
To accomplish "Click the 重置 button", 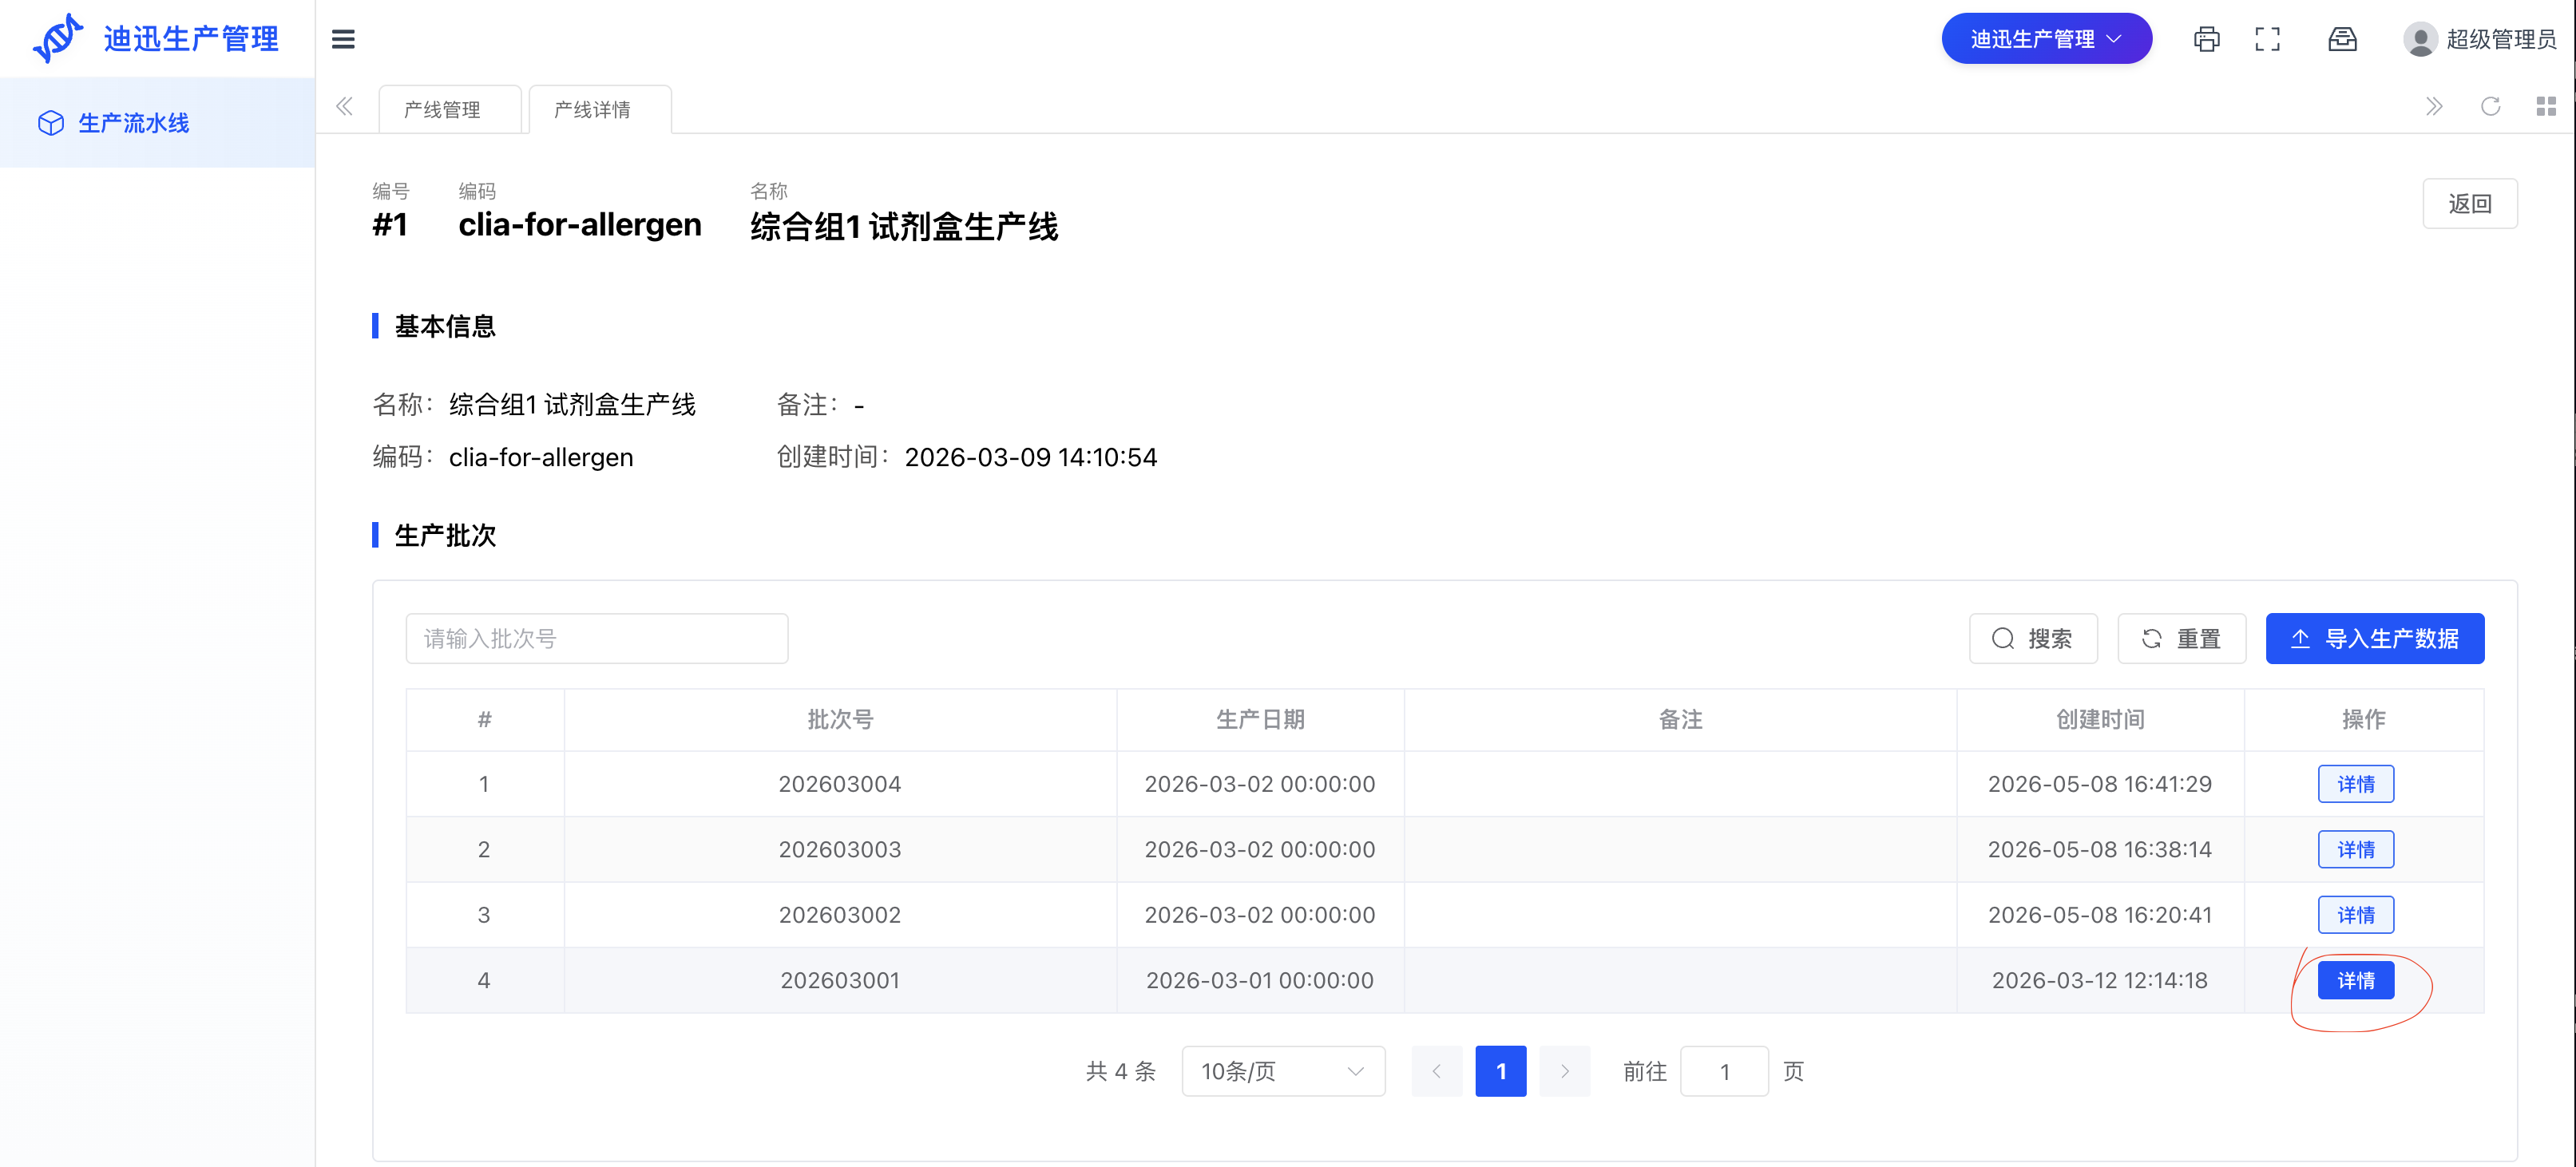I will pyautogui.click(x=2181, y=638).
